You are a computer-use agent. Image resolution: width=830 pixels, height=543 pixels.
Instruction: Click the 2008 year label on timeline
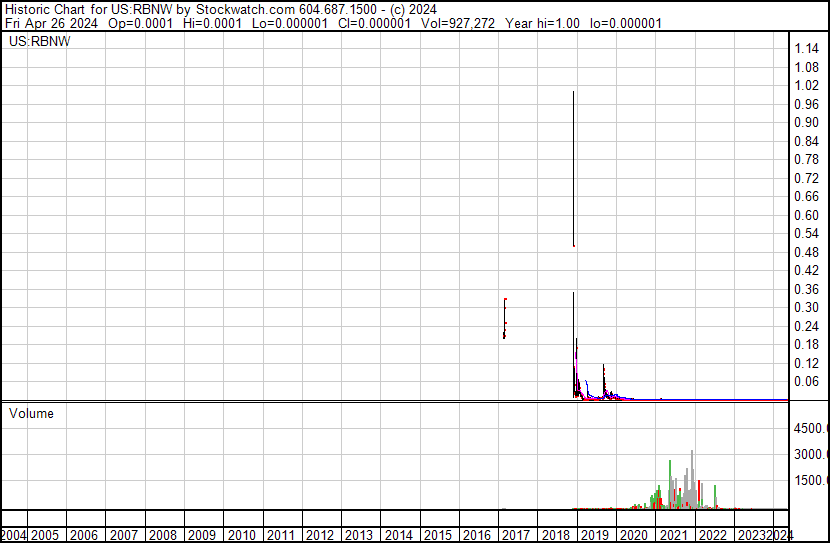163,535
